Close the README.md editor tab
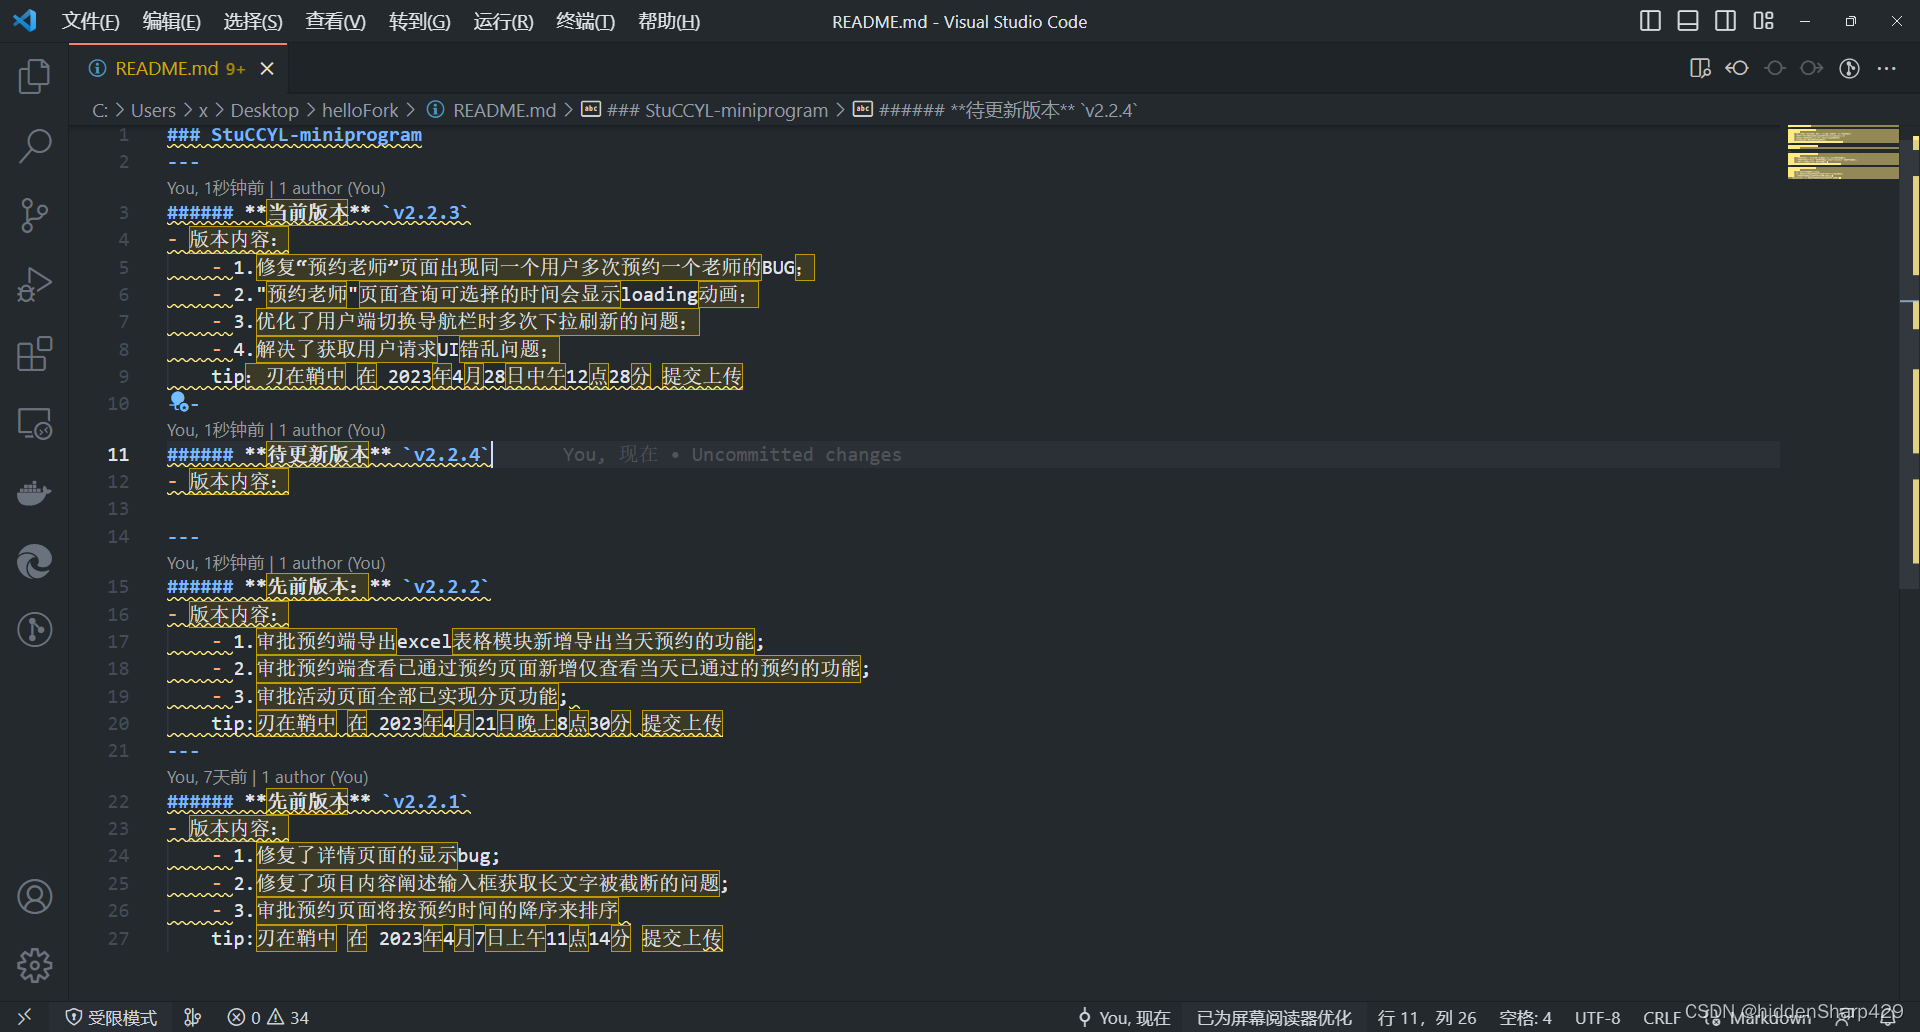Viewport: 1920px width, 1032px height. 267,68
